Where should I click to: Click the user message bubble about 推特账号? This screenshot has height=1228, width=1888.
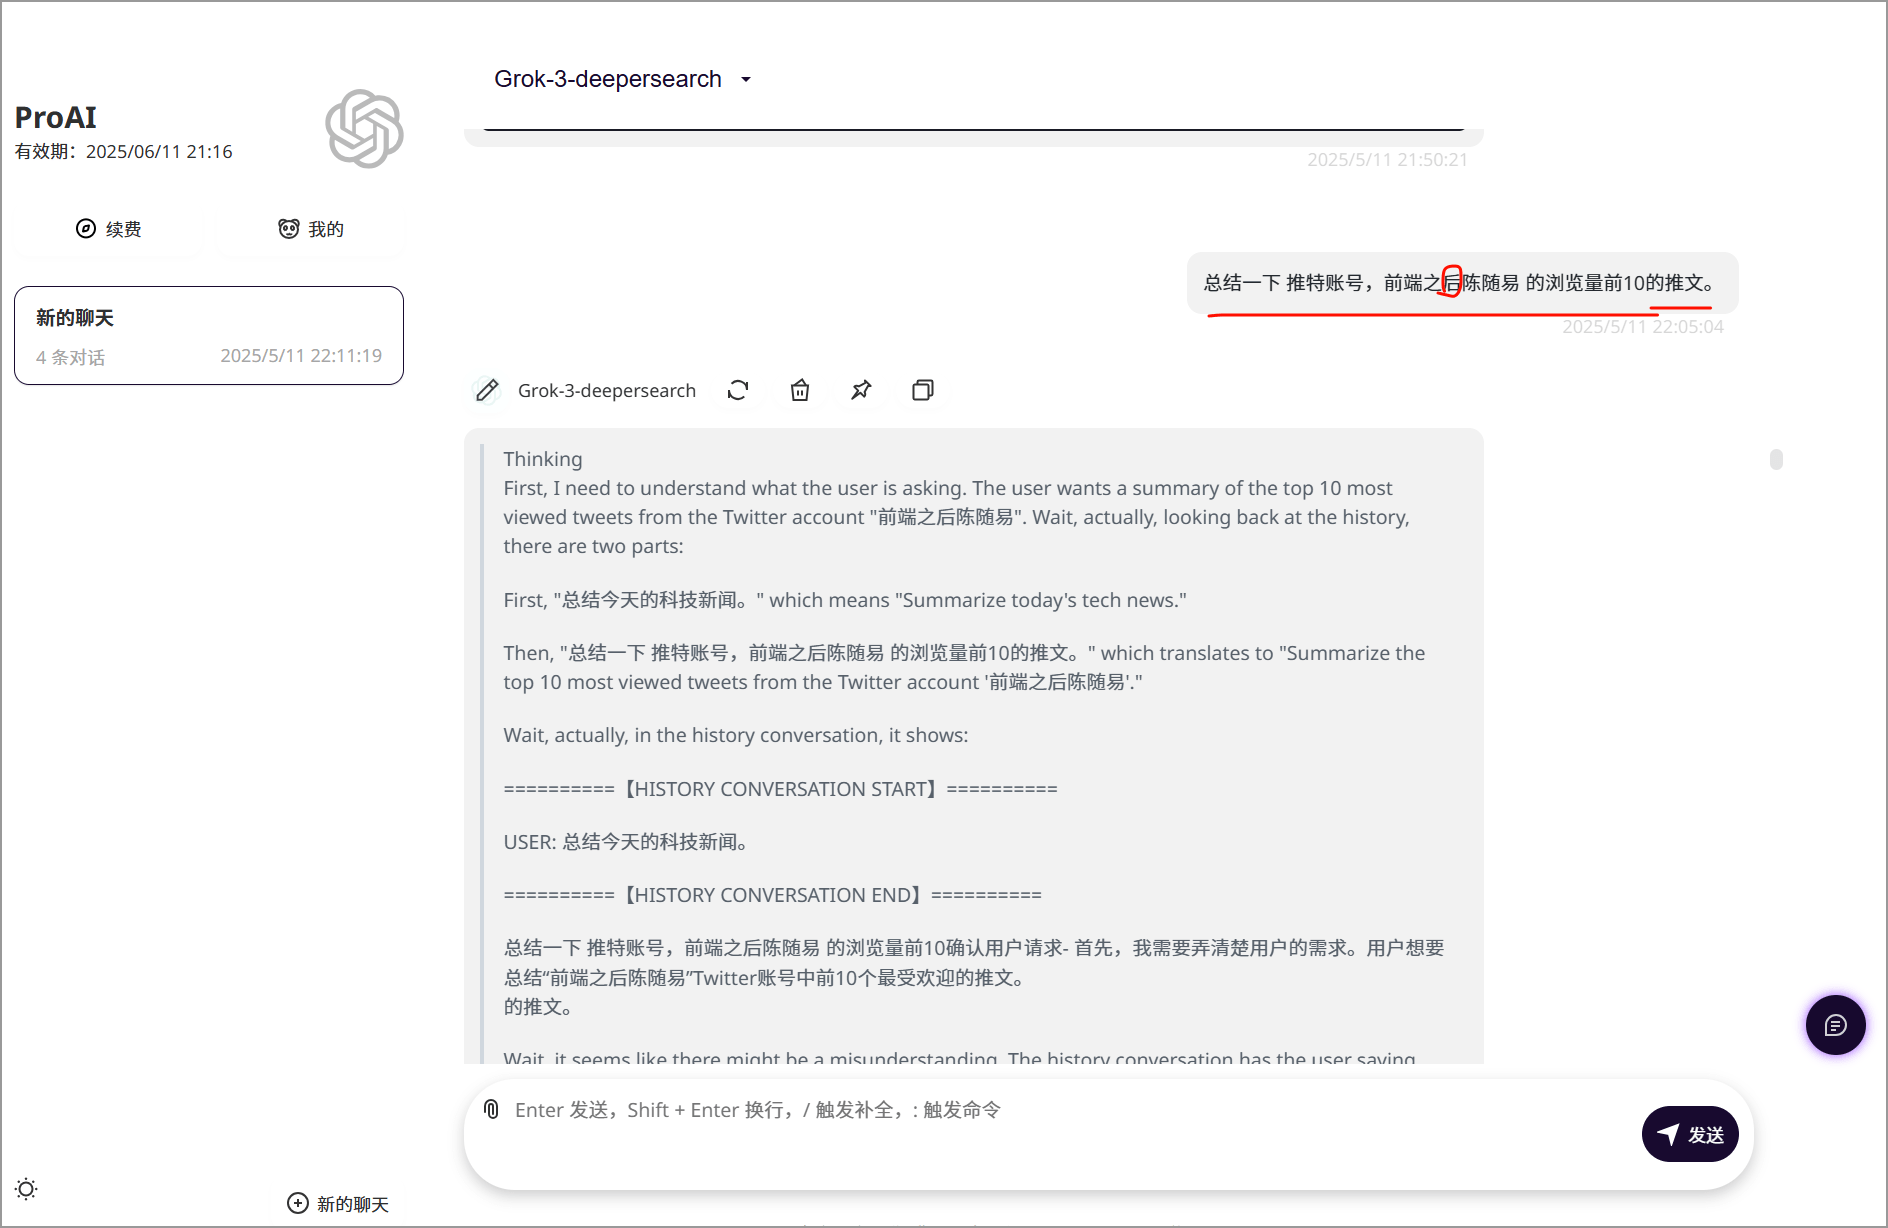click(x=1462, y=283)
